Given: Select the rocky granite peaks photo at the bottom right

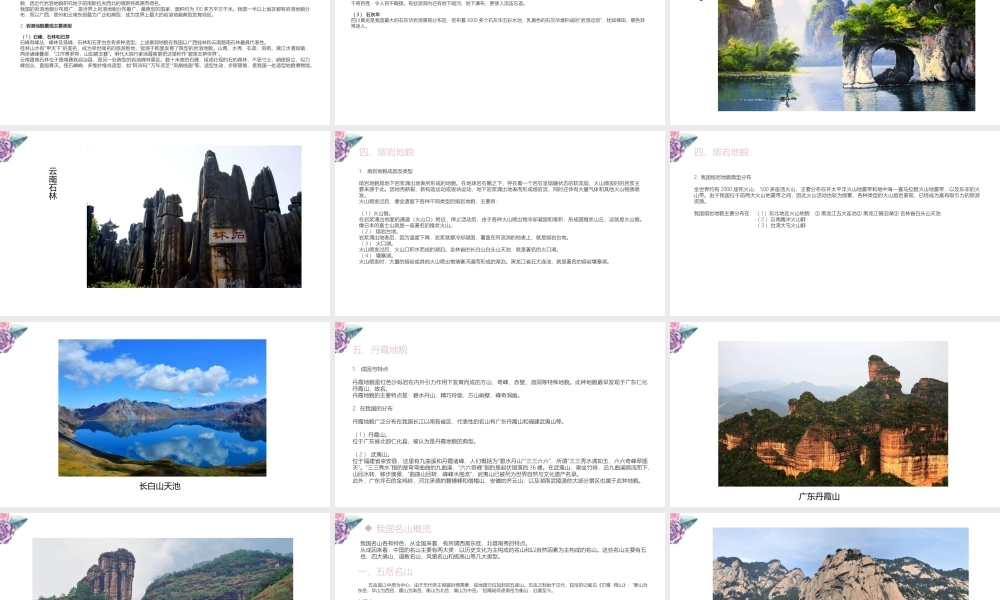Looking at the screenshot, I should (840, 565).
